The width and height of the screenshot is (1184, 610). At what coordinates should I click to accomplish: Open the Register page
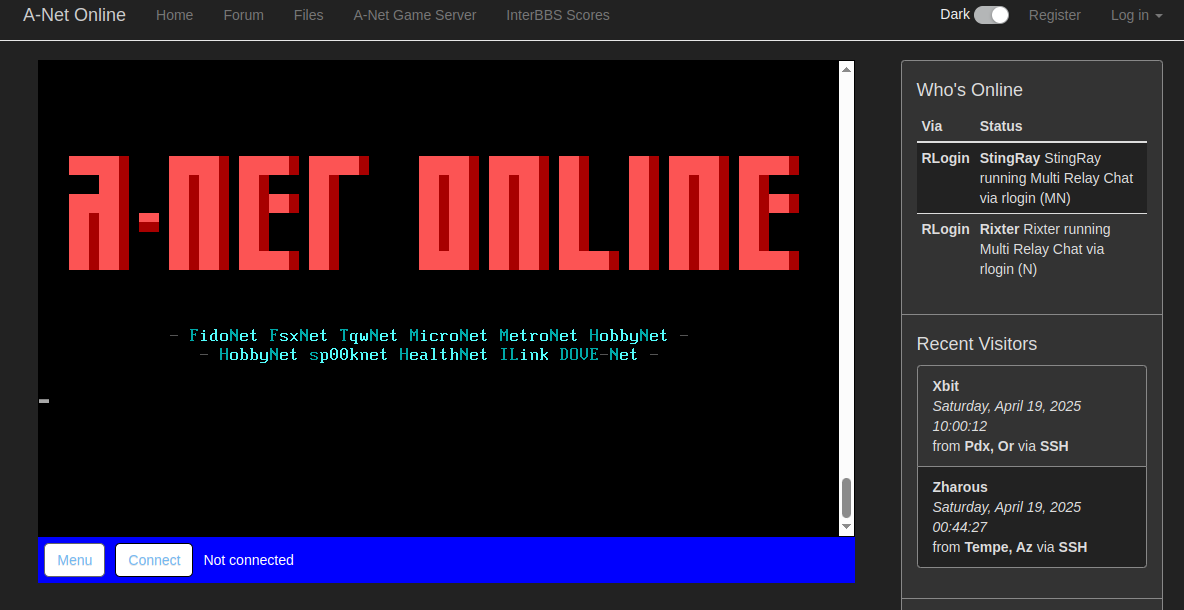[1054, 15]
